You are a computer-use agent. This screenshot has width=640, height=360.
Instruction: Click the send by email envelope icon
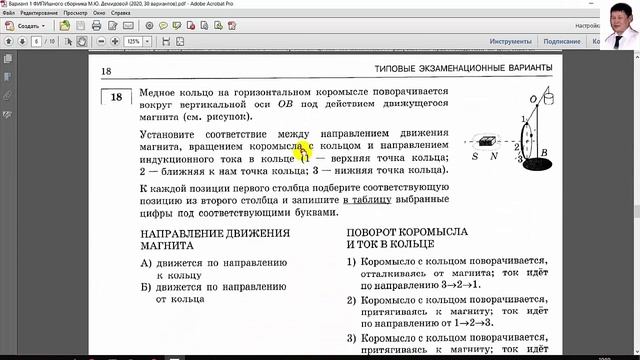pos(128,26)
